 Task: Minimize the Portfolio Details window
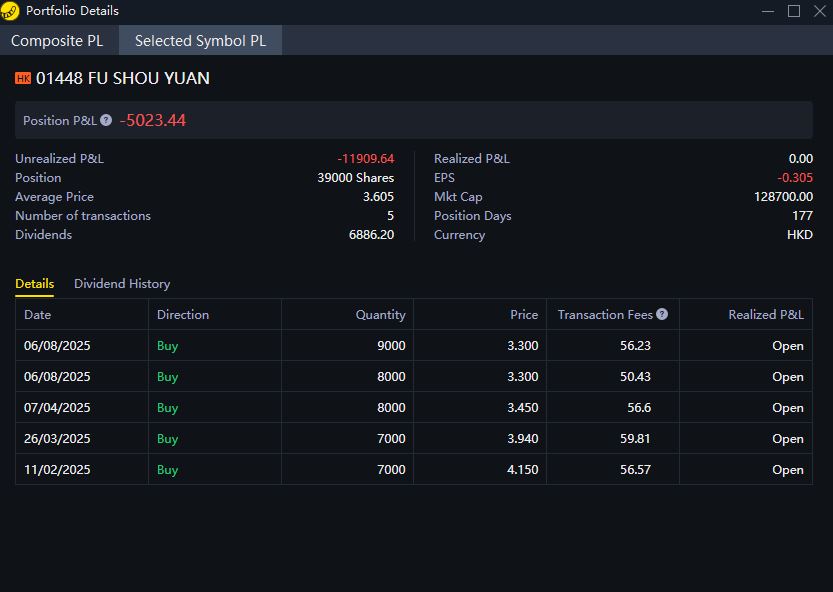pos(768,11)
